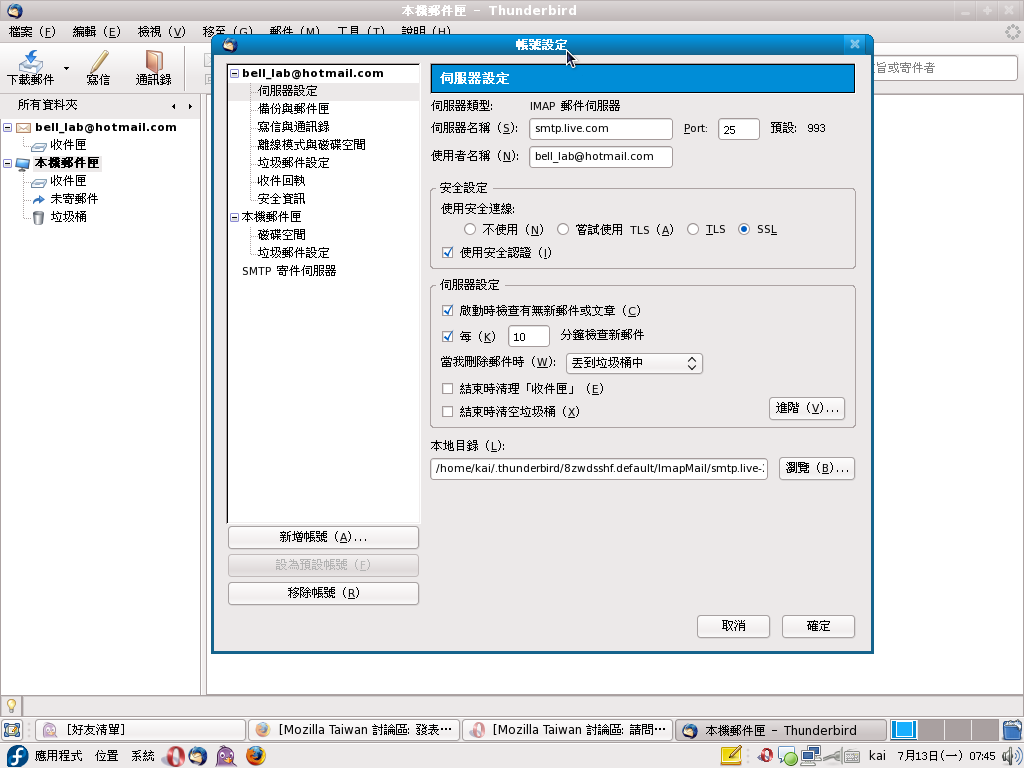Open the 應用程式 panel menu
Screen dimensions: 1024x768
[59, 756]
